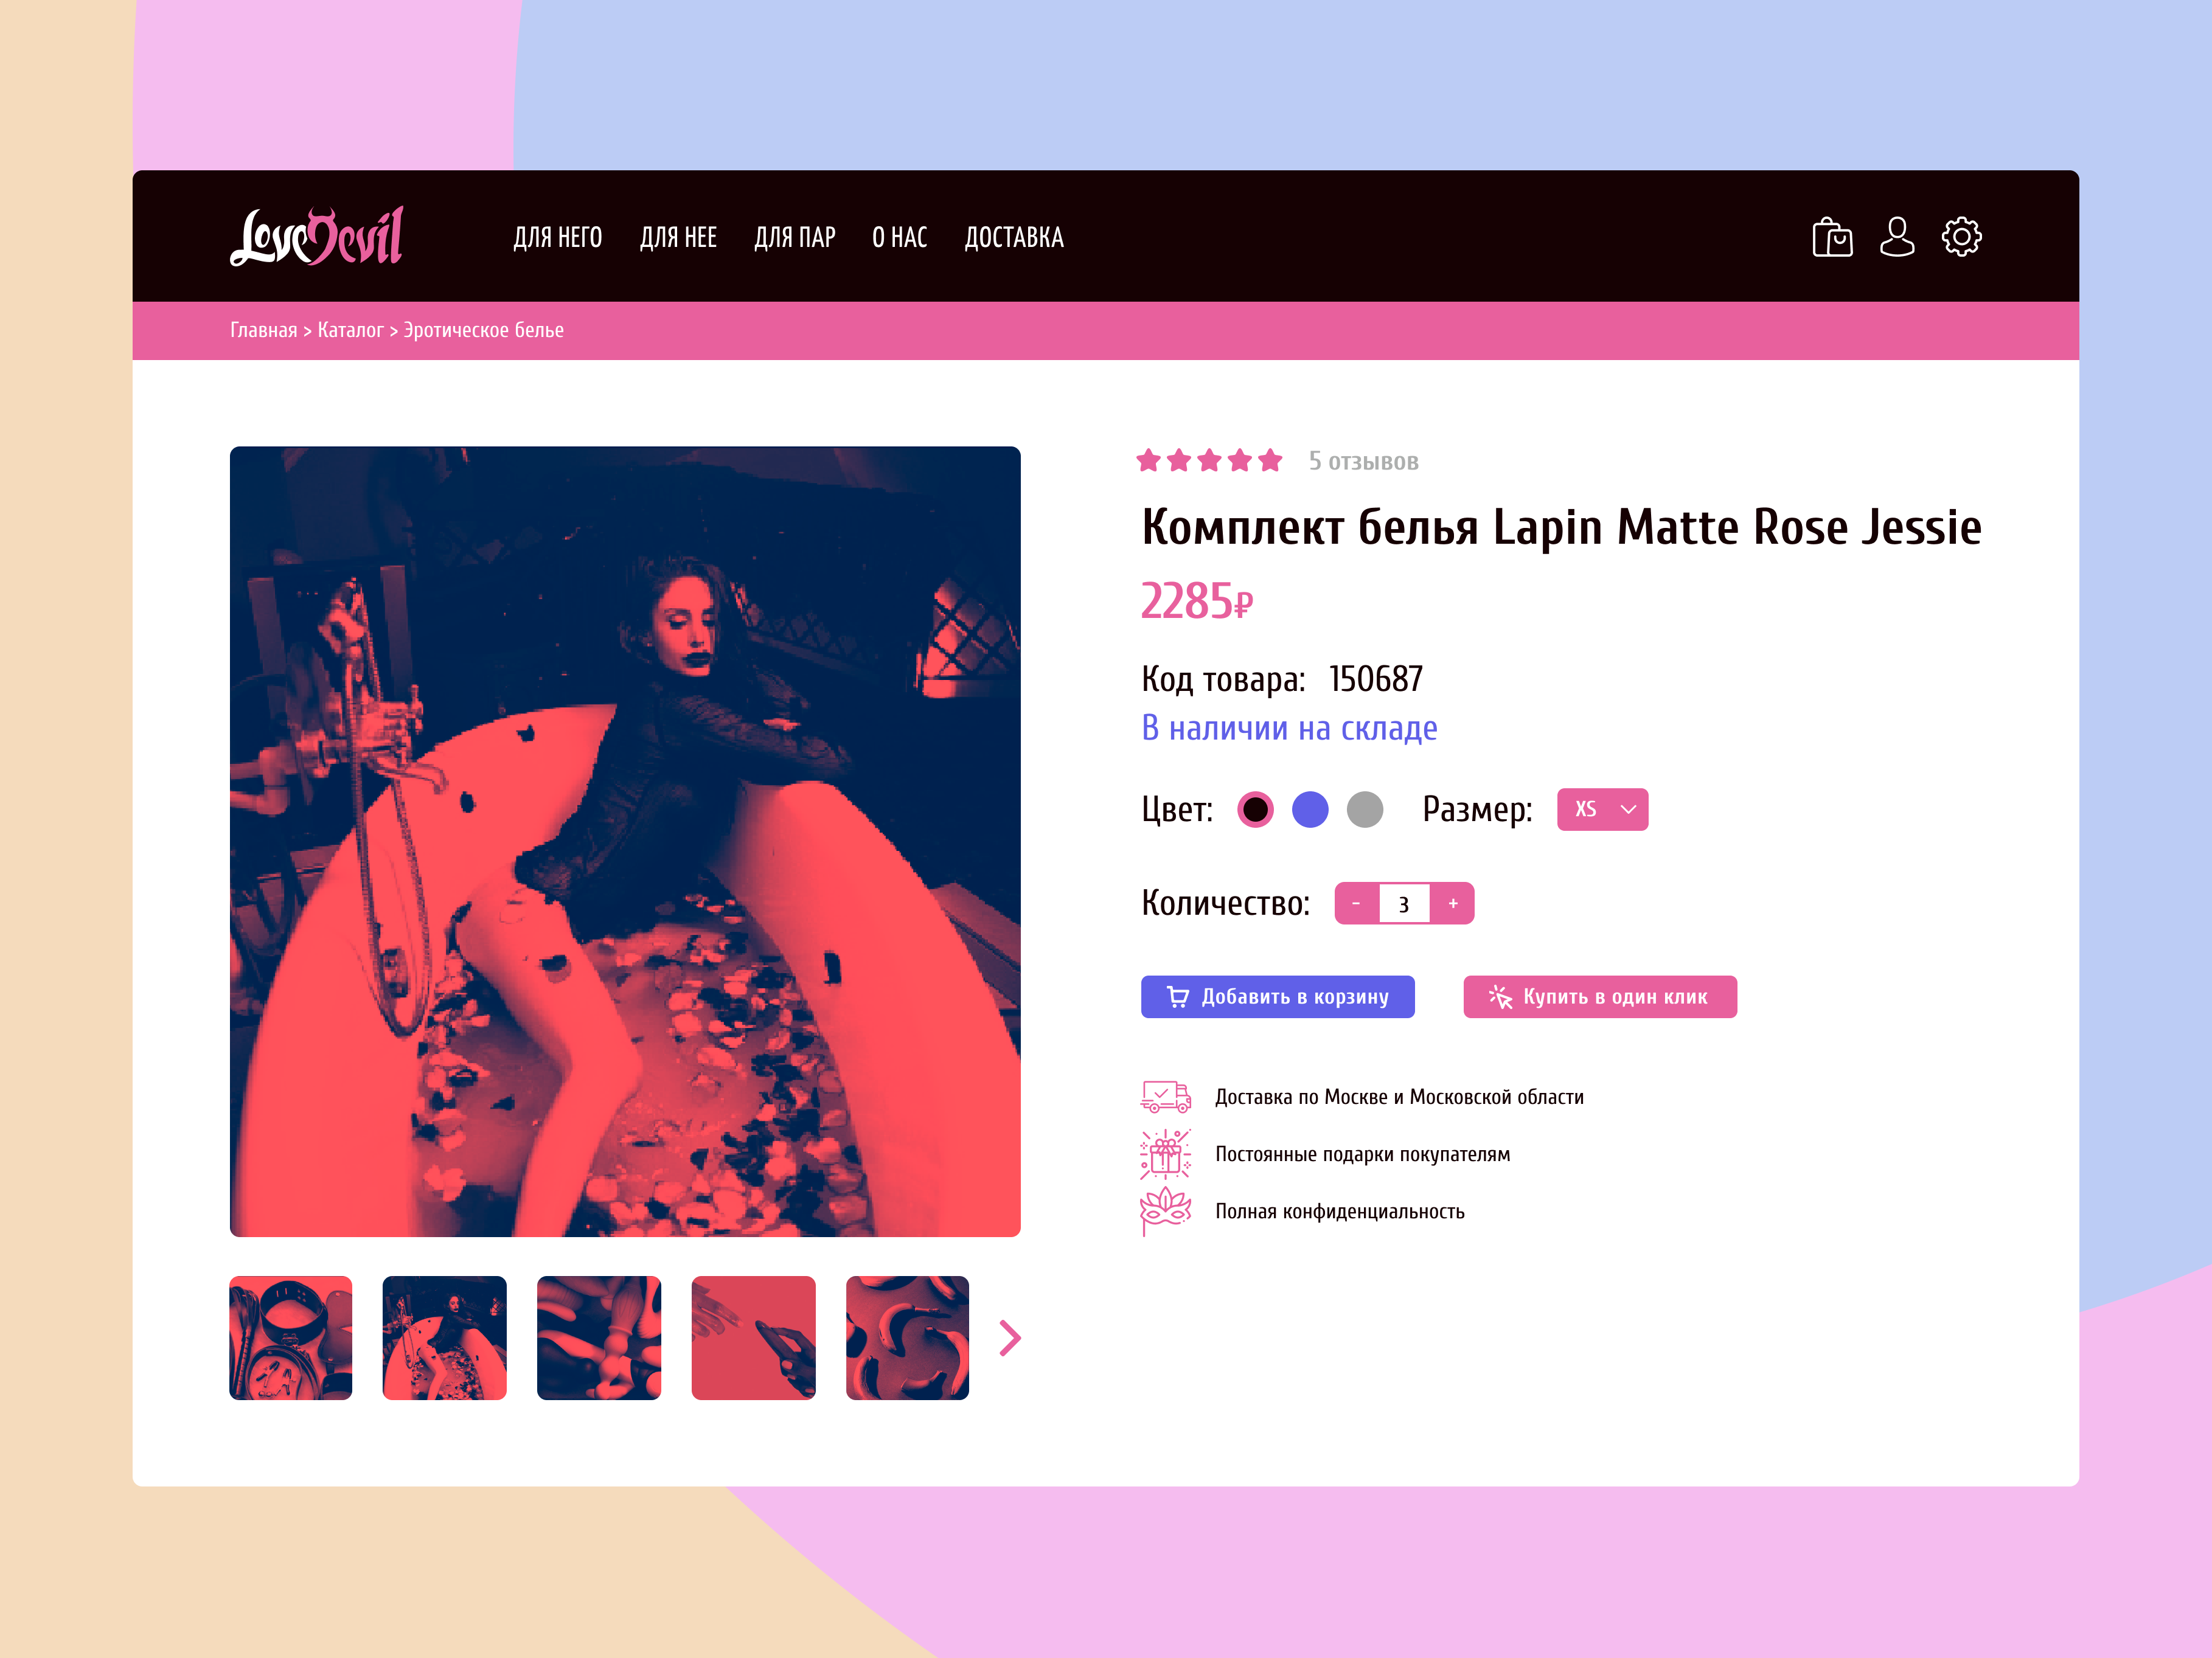Increase quantity with the plus button
Image resolution: width=2212 pixels, height=1658 pixels.
(1453, 903)
